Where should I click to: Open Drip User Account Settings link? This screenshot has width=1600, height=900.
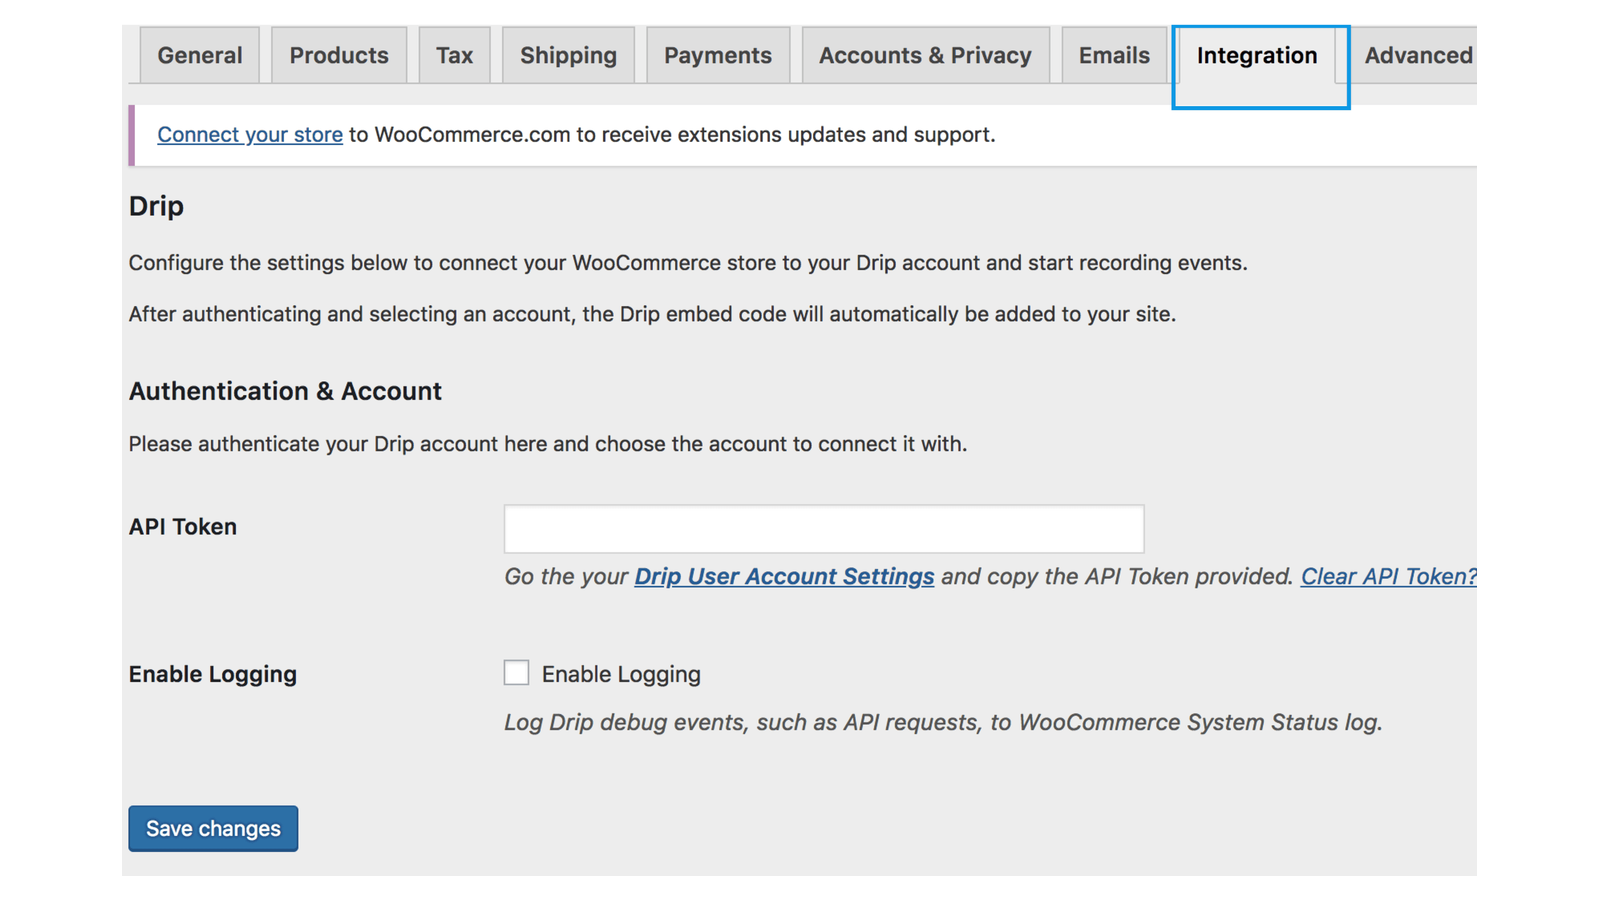coord(784,577)
